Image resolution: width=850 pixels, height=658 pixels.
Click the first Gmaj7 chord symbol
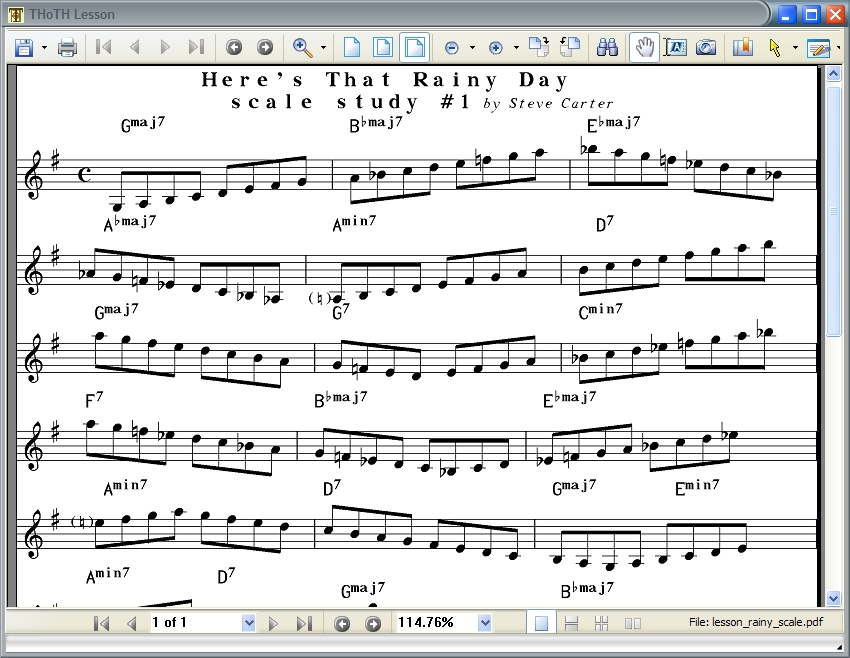[x=143, y=124]
